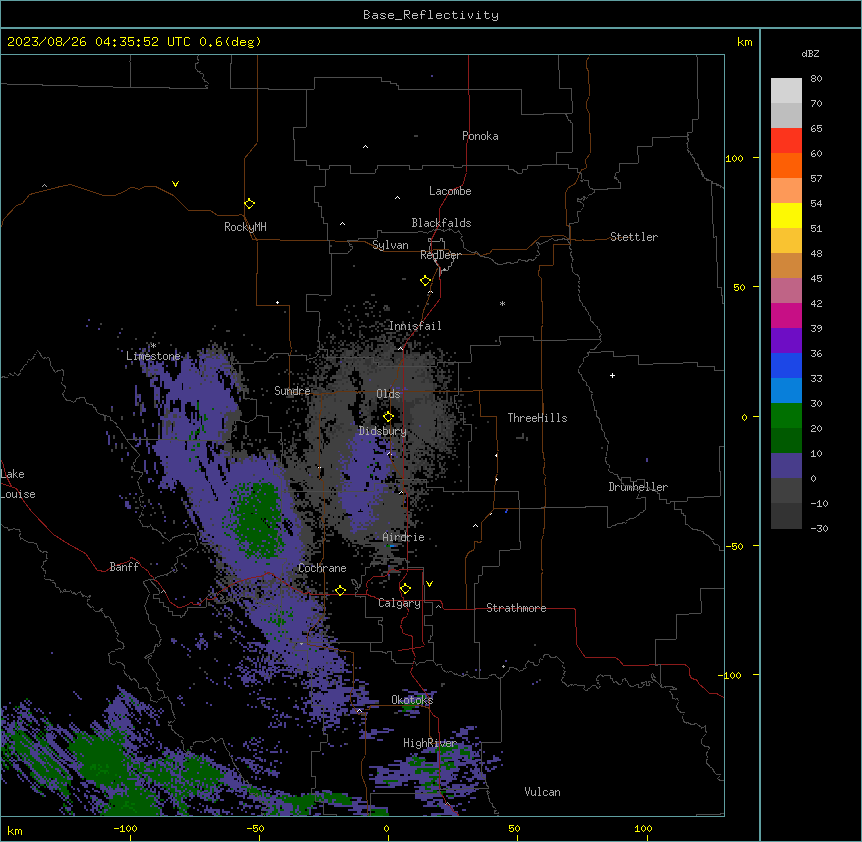Pick the royal blue 33-36 dBZ legend swatch
Viewport: 862px width, 842px height.
tap(786, 366)
